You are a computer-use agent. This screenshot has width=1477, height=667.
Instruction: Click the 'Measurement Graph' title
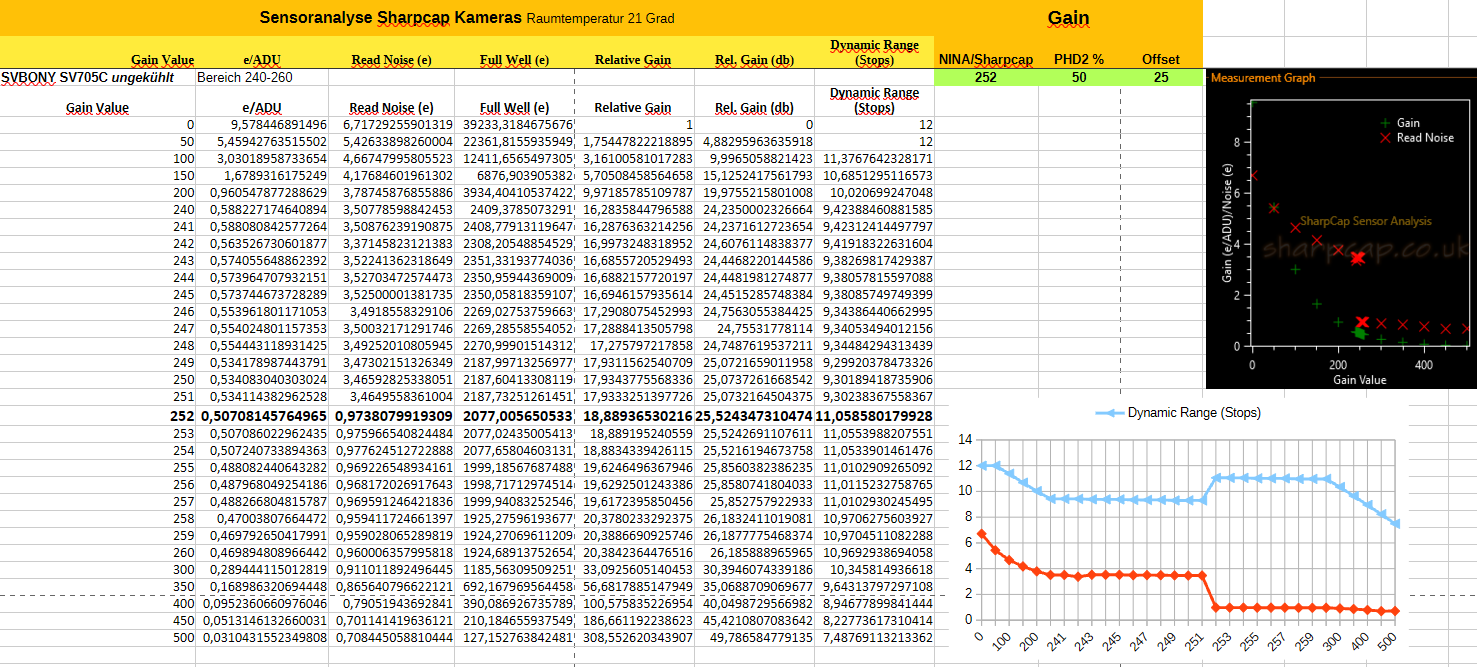pos(1263,78)
